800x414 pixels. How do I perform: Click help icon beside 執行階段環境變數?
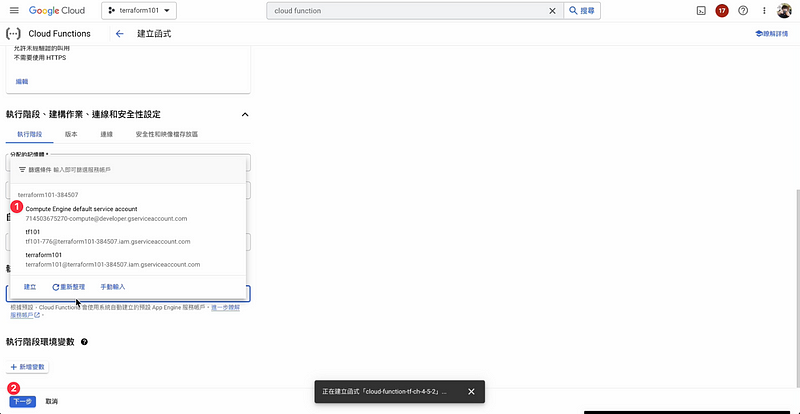pyautogui.click(x=84, y=342)
